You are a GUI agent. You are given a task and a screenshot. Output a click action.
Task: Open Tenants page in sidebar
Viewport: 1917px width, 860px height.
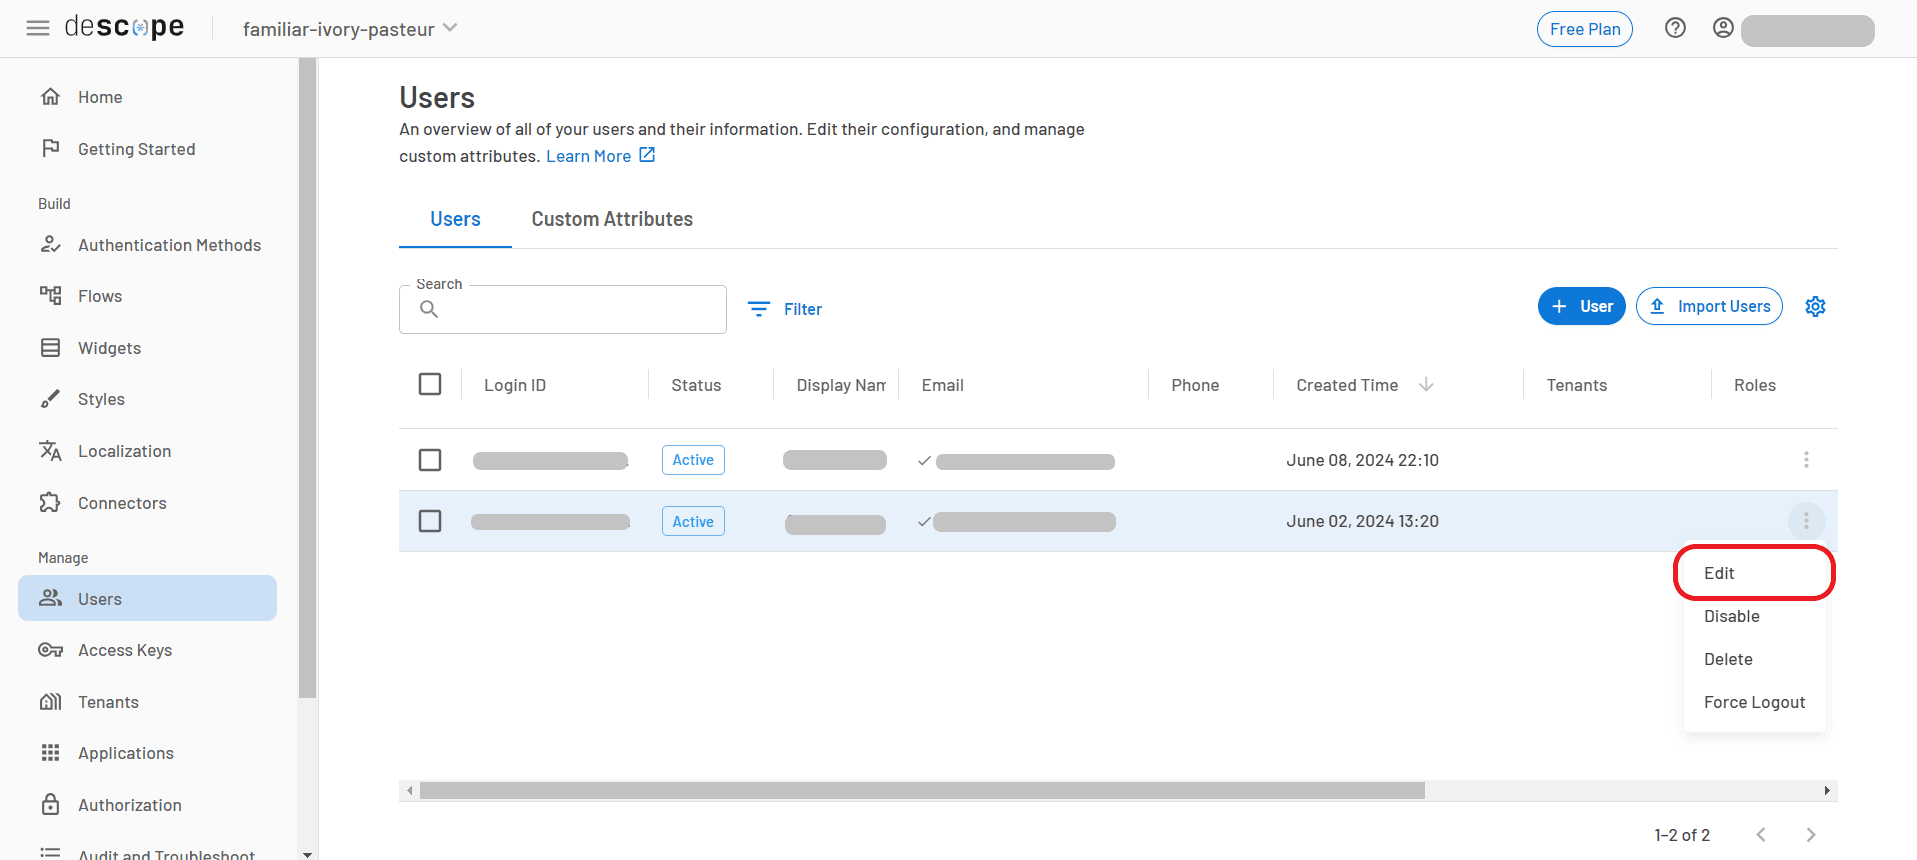tap(108, 702)
